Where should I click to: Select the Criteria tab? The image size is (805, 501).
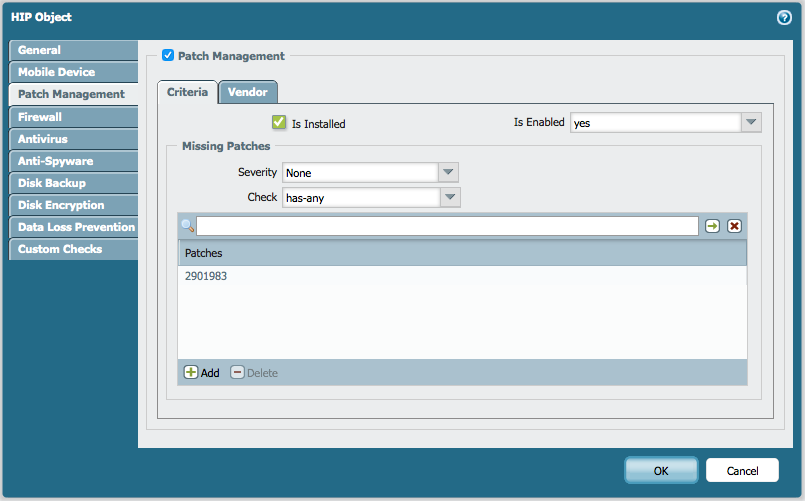[x=187, y=92]
